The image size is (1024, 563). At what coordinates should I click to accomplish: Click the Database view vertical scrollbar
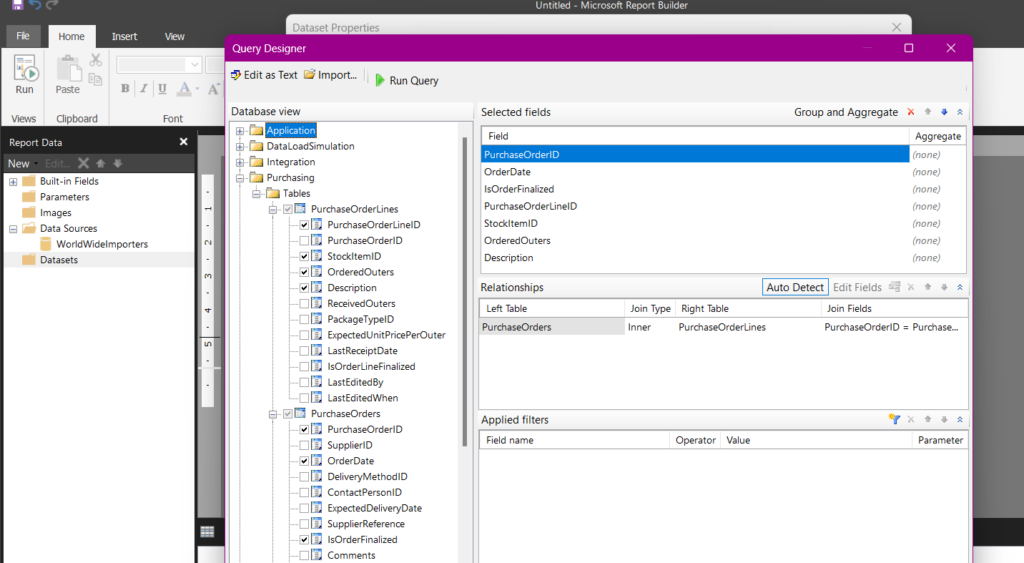465,291
